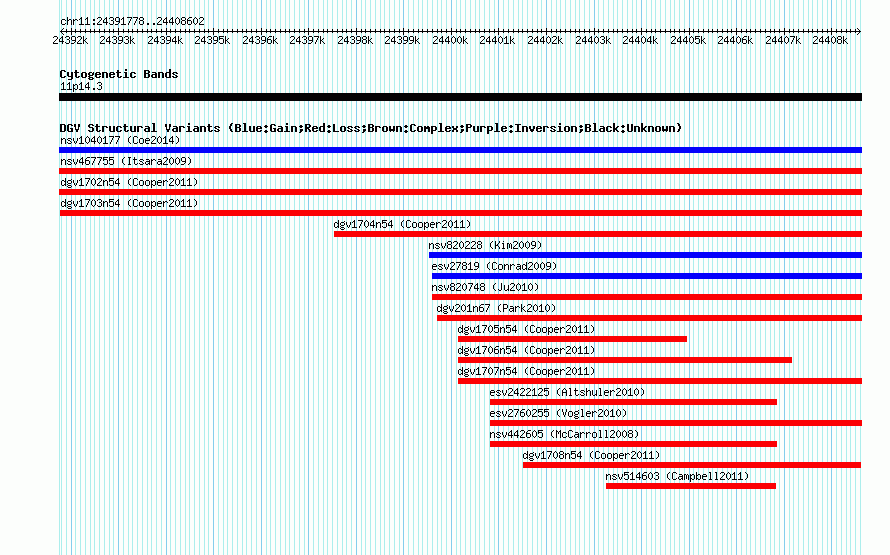
Task: Click the nsv820228 blue gain bar
Action: click(x=645, y=255)
